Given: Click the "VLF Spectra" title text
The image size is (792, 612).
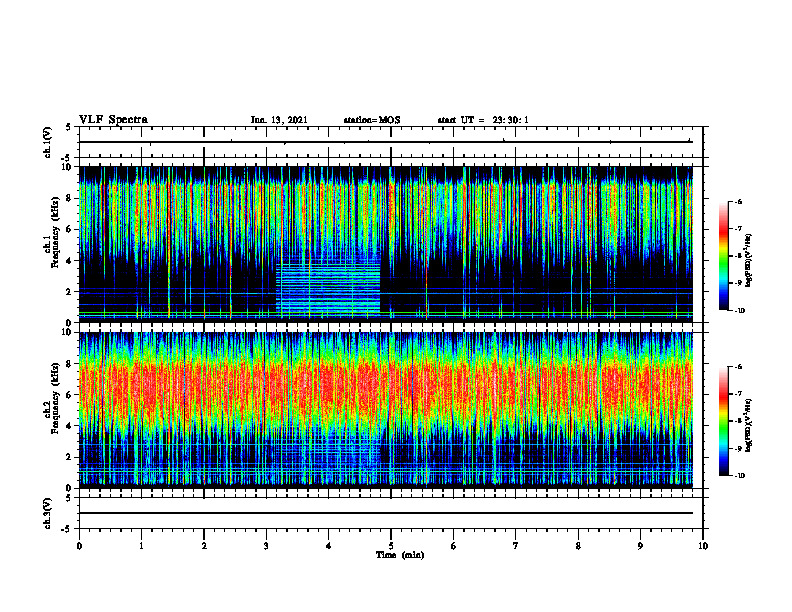Looking at the screenshot, I should [113, 120].
